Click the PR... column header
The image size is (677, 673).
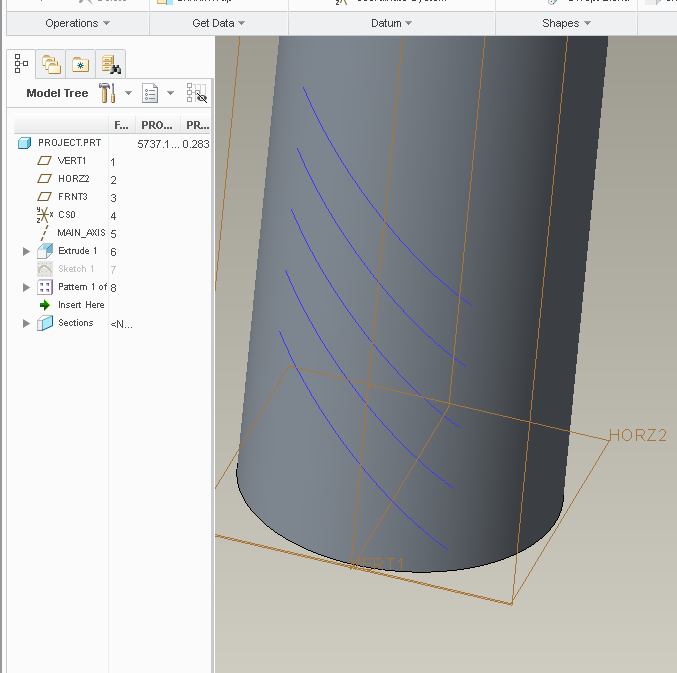(197, 125)
